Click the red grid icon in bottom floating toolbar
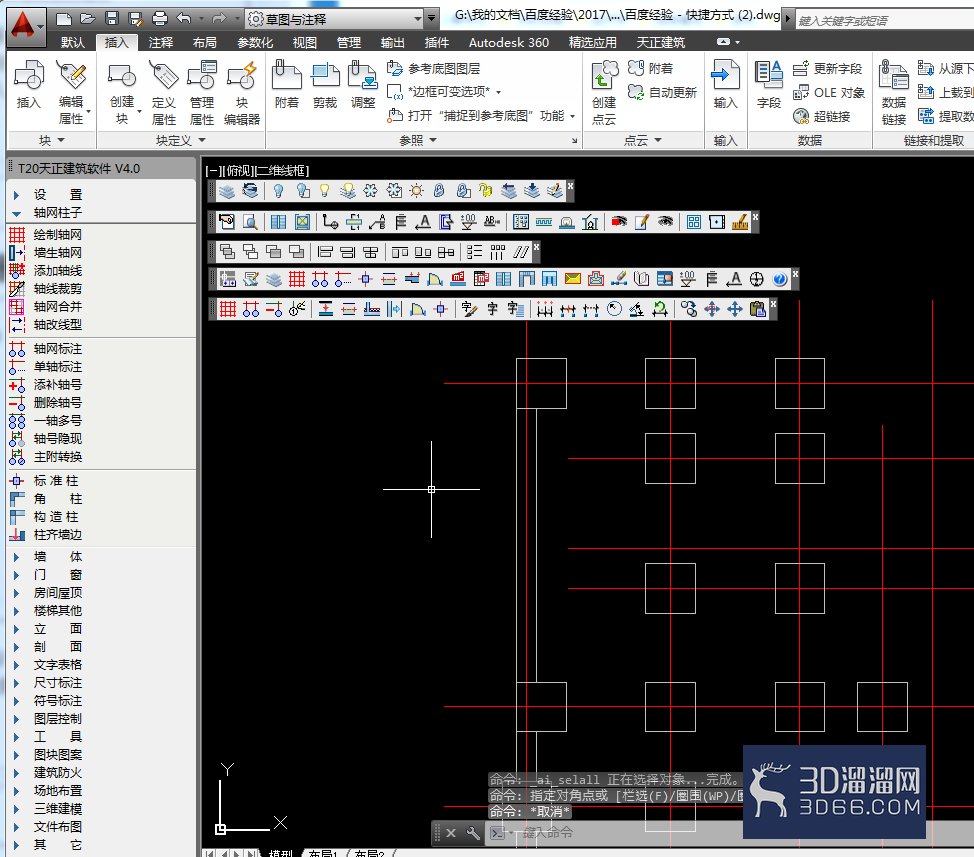Screen dimensions: 974x857 pos(228,309)
